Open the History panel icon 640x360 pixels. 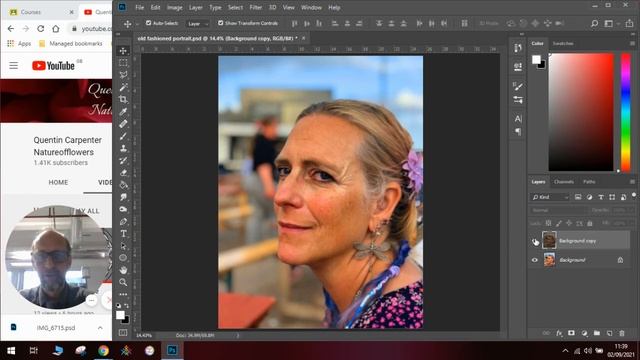(x=518, y=48)
